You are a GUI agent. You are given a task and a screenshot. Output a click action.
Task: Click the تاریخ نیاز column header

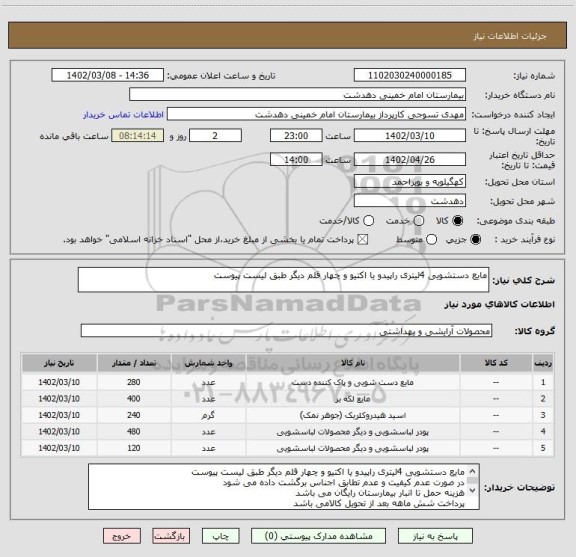tap(59, 363)
